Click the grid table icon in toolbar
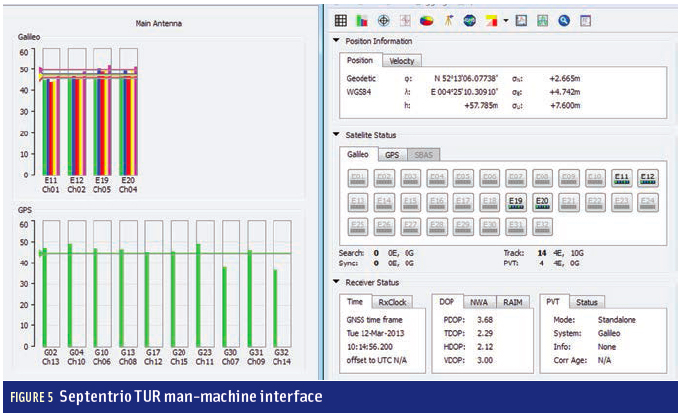The image size is (683, 418). coord(341,19)
